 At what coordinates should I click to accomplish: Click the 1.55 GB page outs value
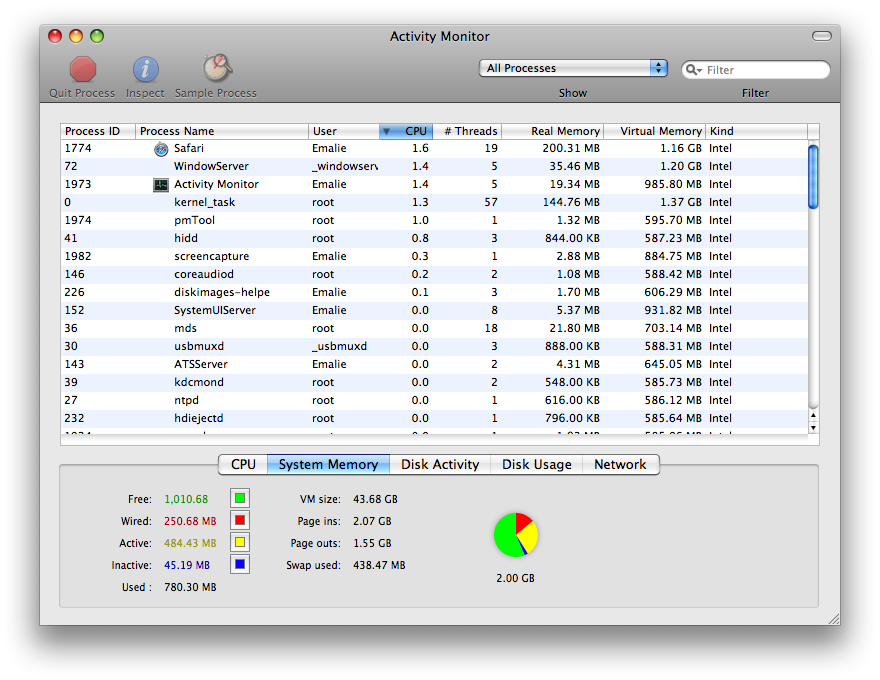coord(372,543)
